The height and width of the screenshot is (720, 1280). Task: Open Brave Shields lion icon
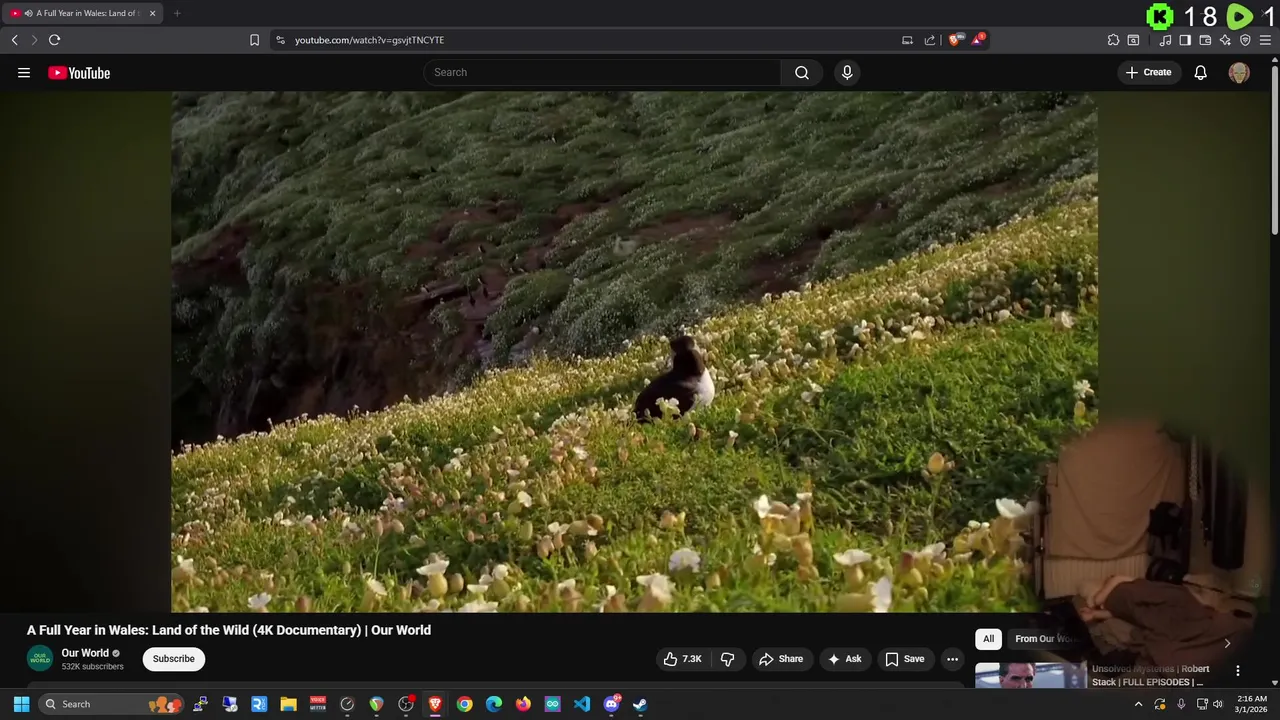[955, 40]
